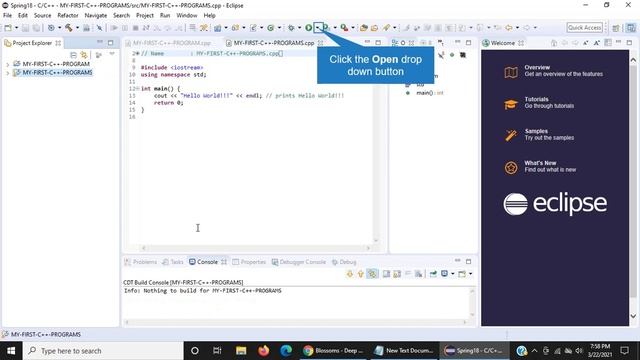The image size is (640, 360).
Task: Click the Microsoft Edge taskbar icon
Action: (286, 351)
